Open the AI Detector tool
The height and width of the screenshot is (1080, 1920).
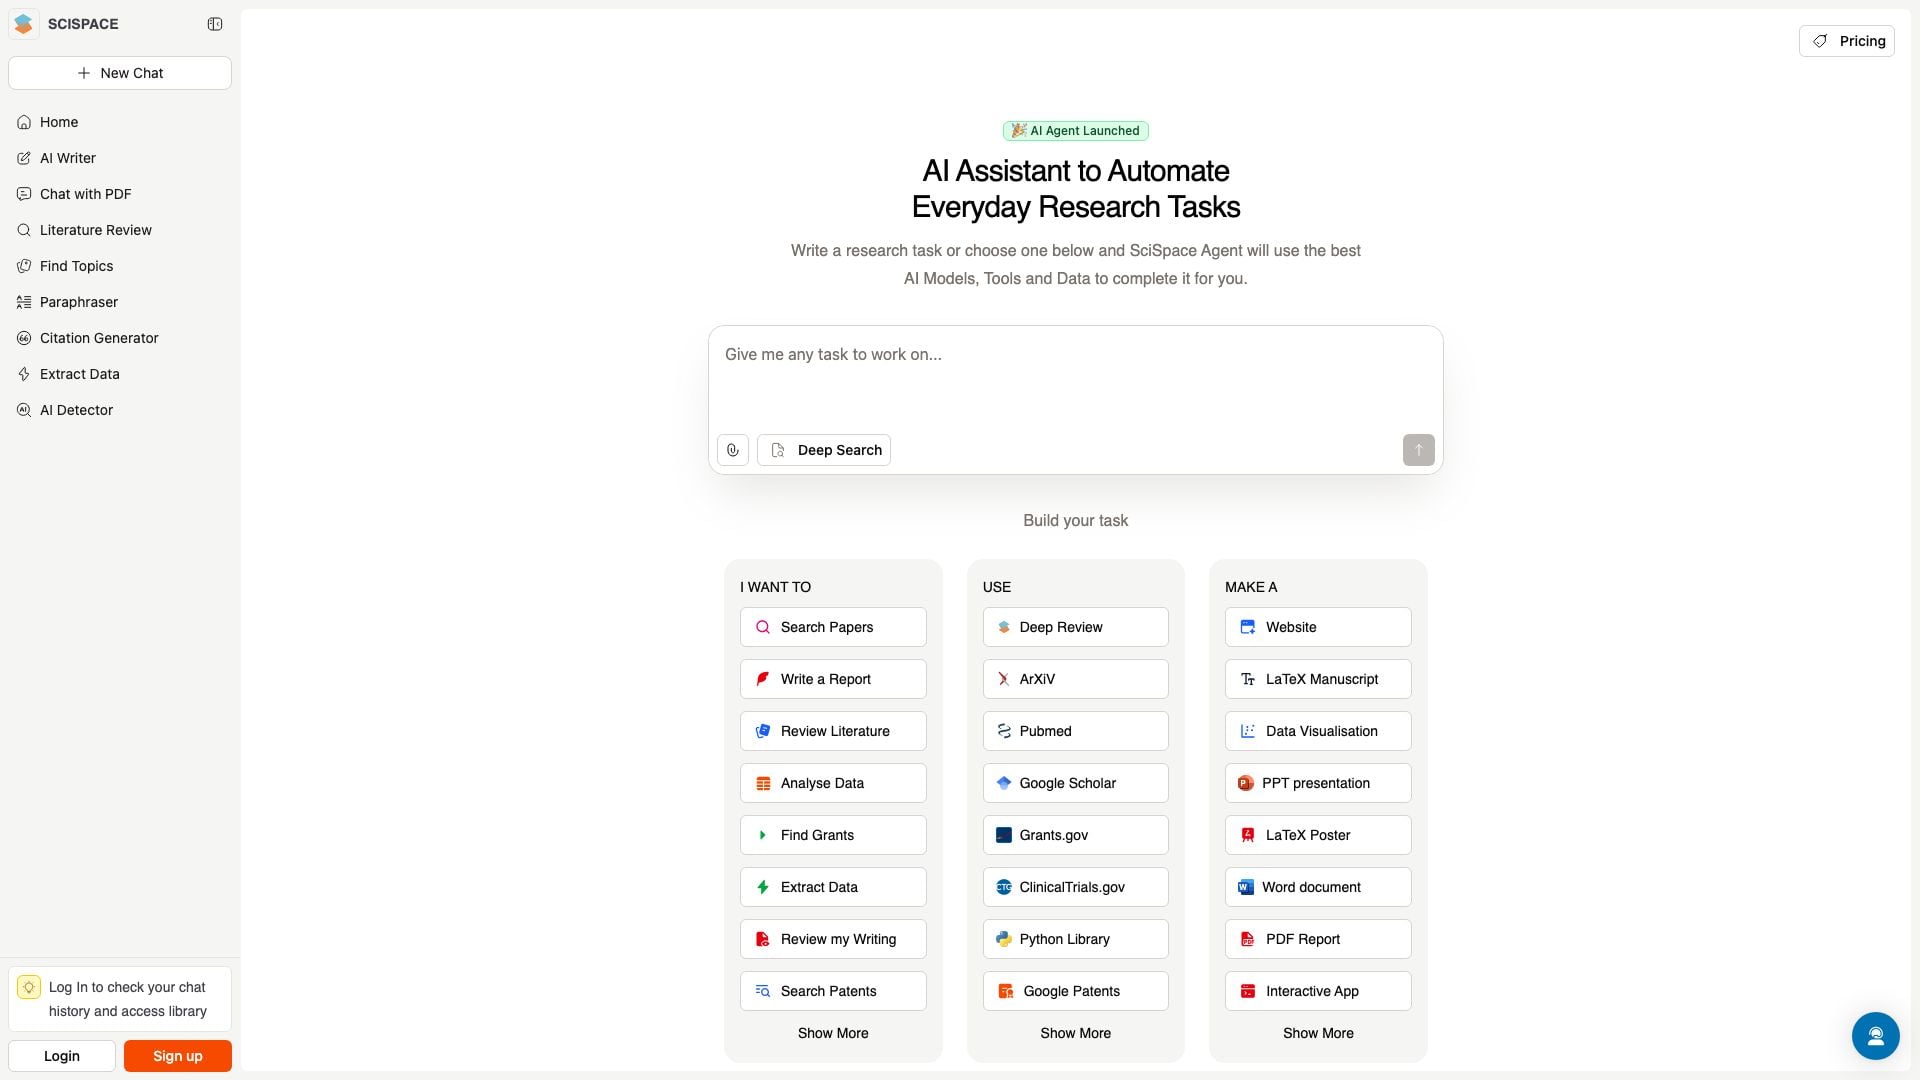76,410
